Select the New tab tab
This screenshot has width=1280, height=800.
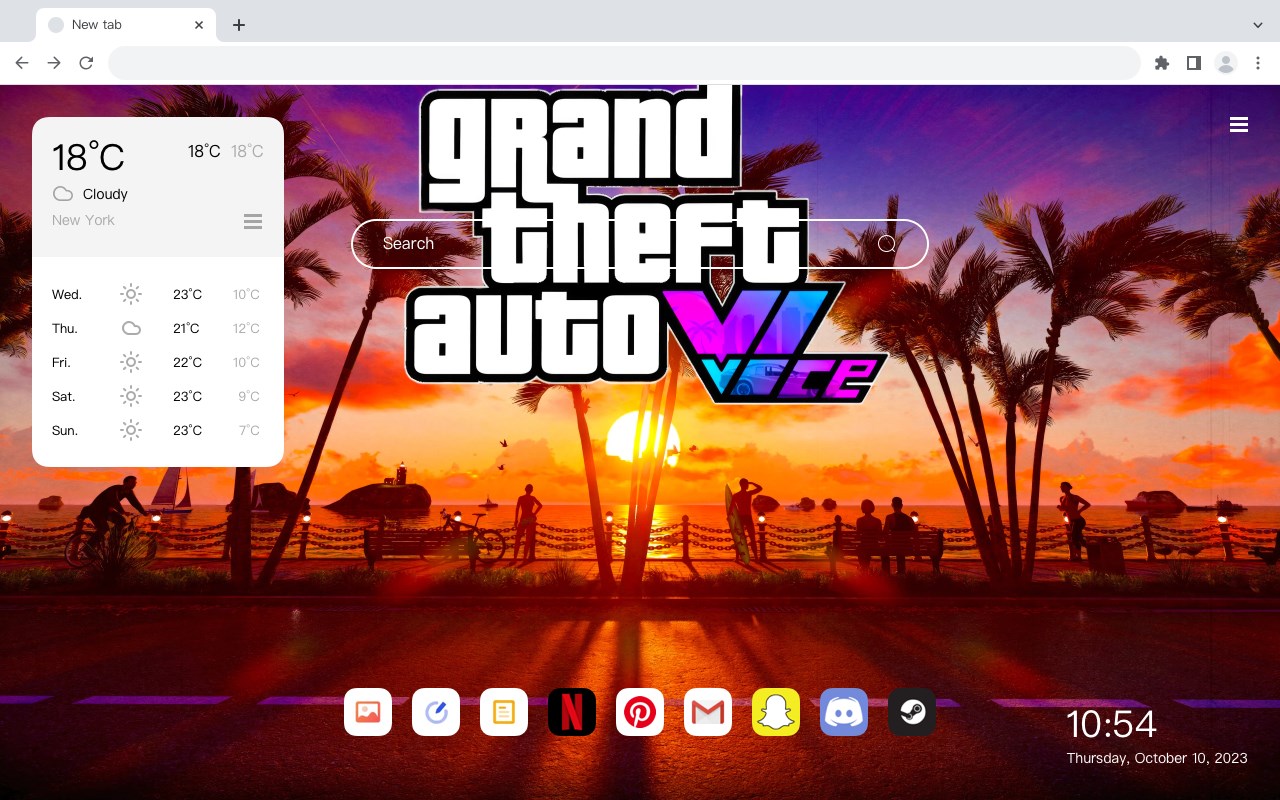coord(126,25)
